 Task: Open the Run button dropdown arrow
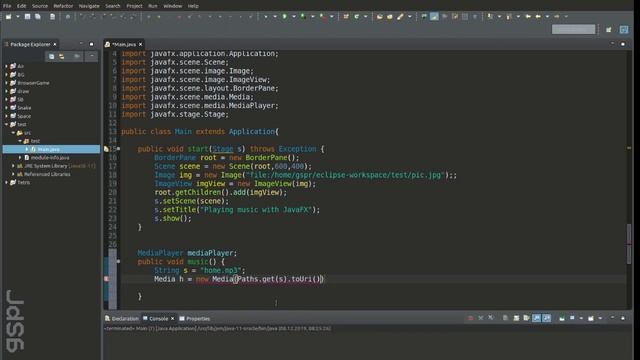point(294,16)
